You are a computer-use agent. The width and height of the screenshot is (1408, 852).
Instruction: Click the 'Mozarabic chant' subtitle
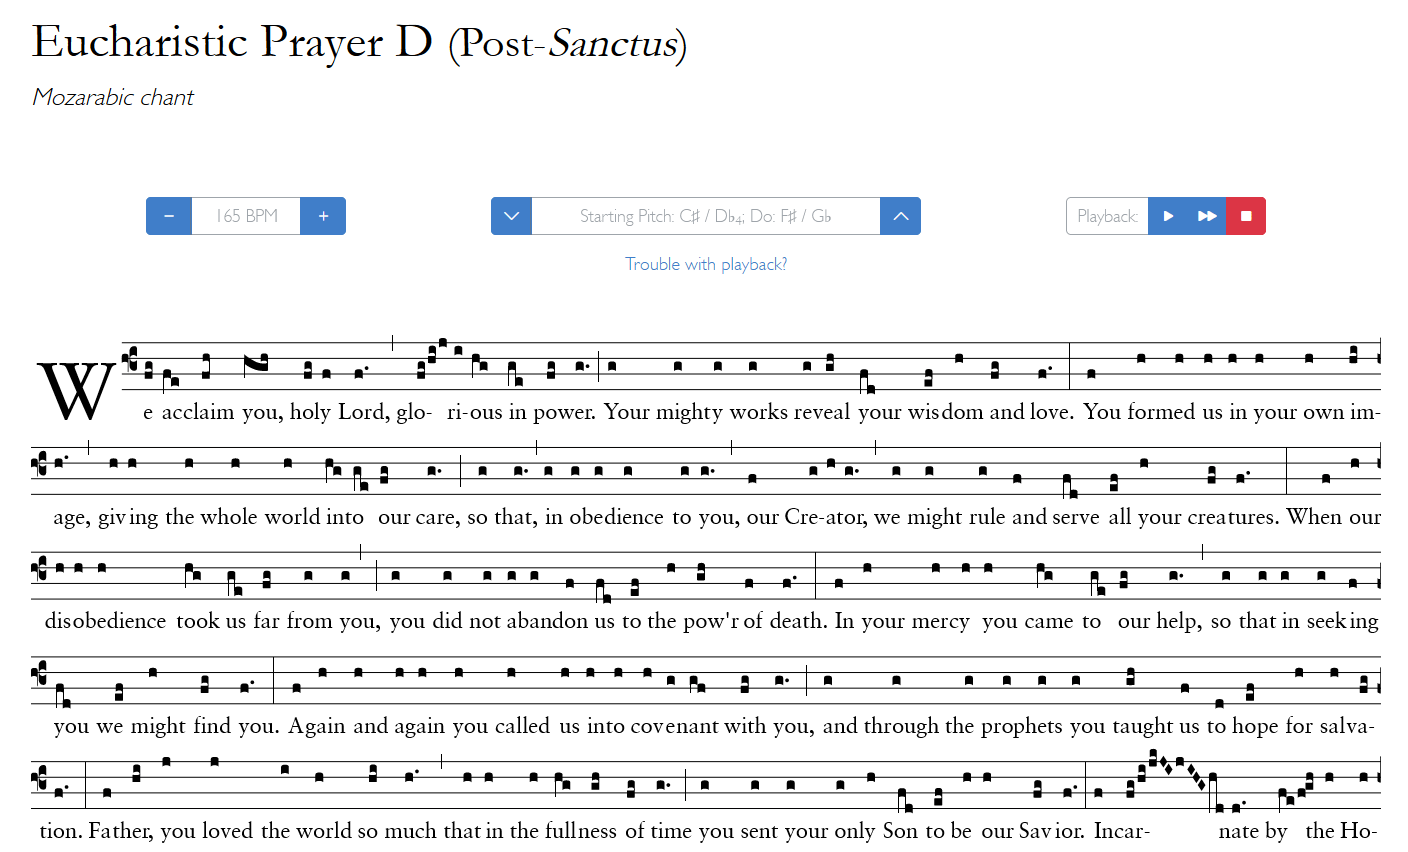coord(113,97)
